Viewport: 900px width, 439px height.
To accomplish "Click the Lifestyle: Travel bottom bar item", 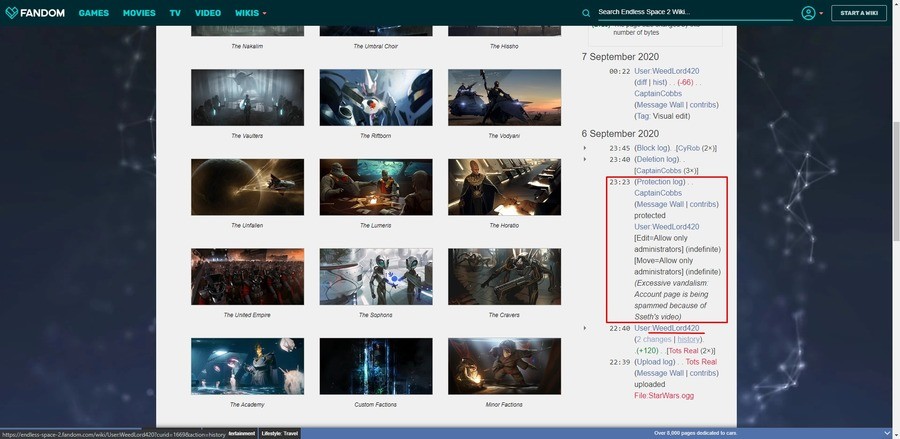I will [x=280, y=433].
